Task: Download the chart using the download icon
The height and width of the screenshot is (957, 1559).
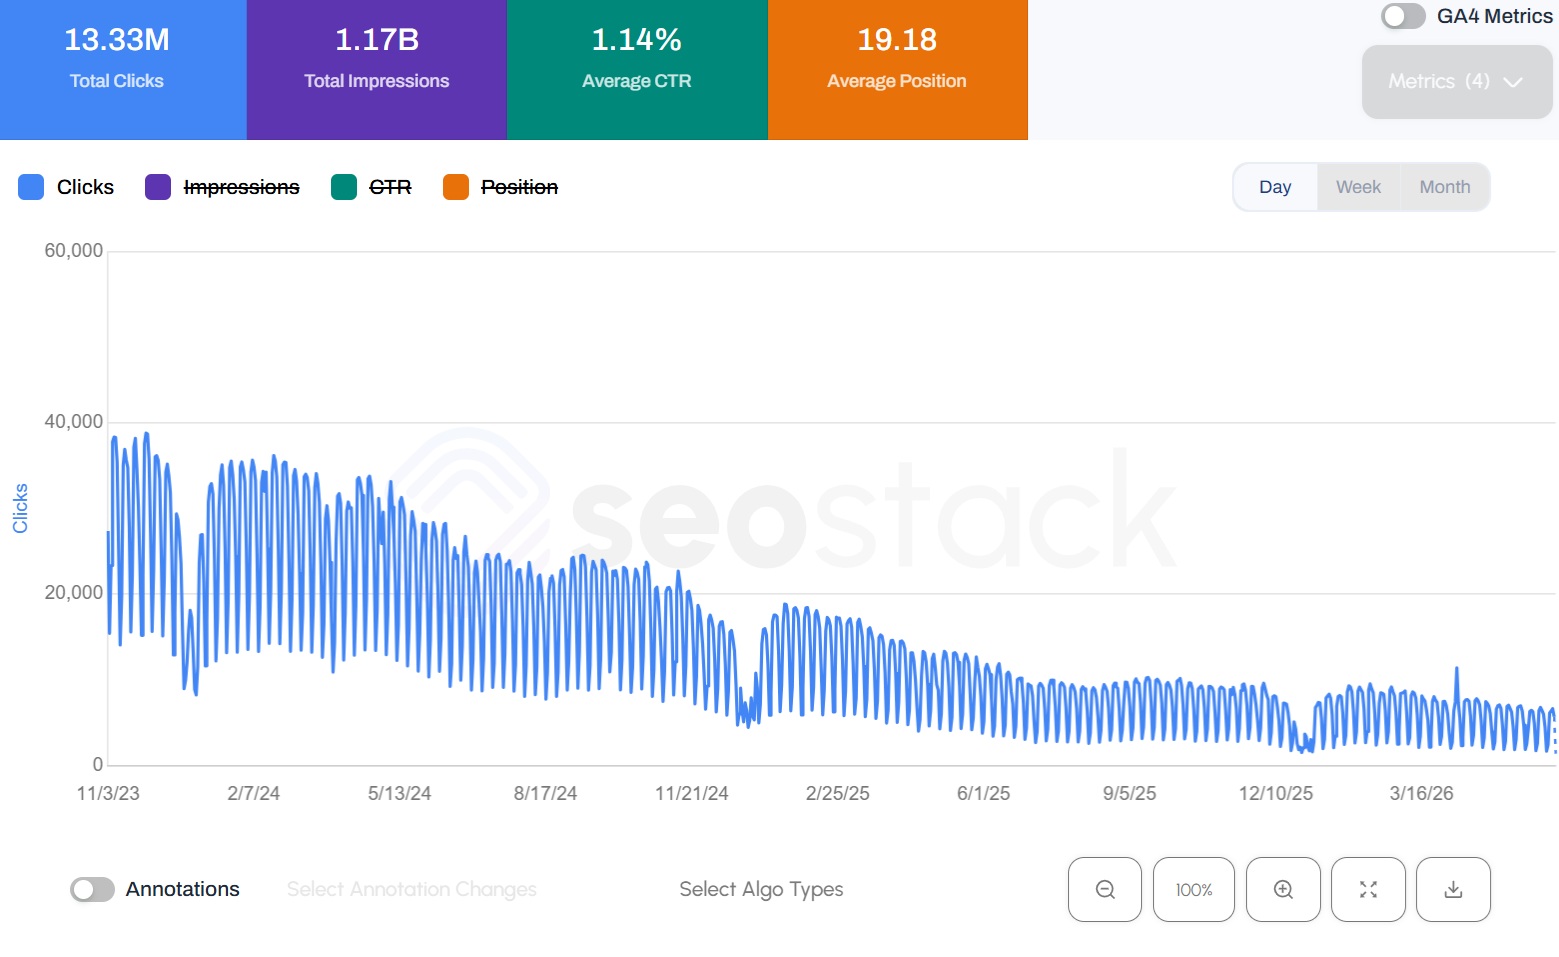Action: [1454, 889]
